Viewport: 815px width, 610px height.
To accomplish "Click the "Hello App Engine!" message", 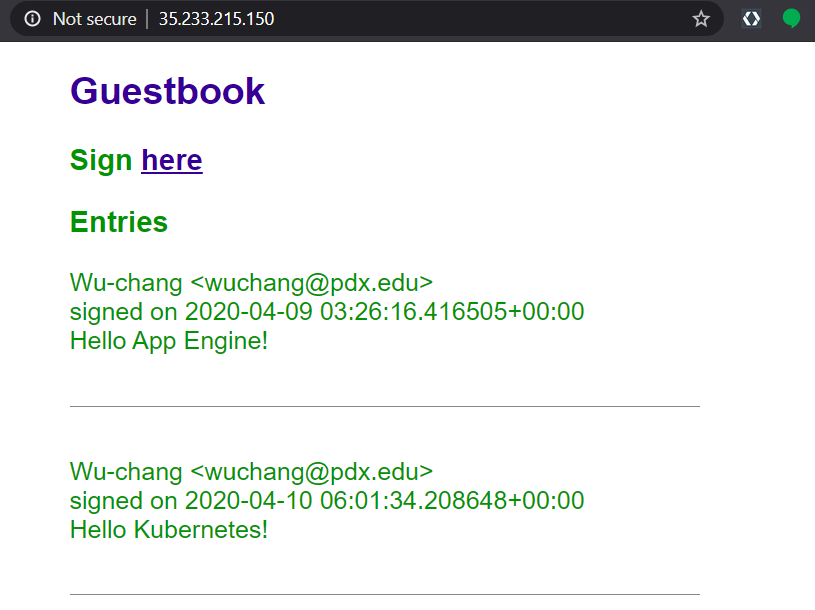I will coord(169,341).
